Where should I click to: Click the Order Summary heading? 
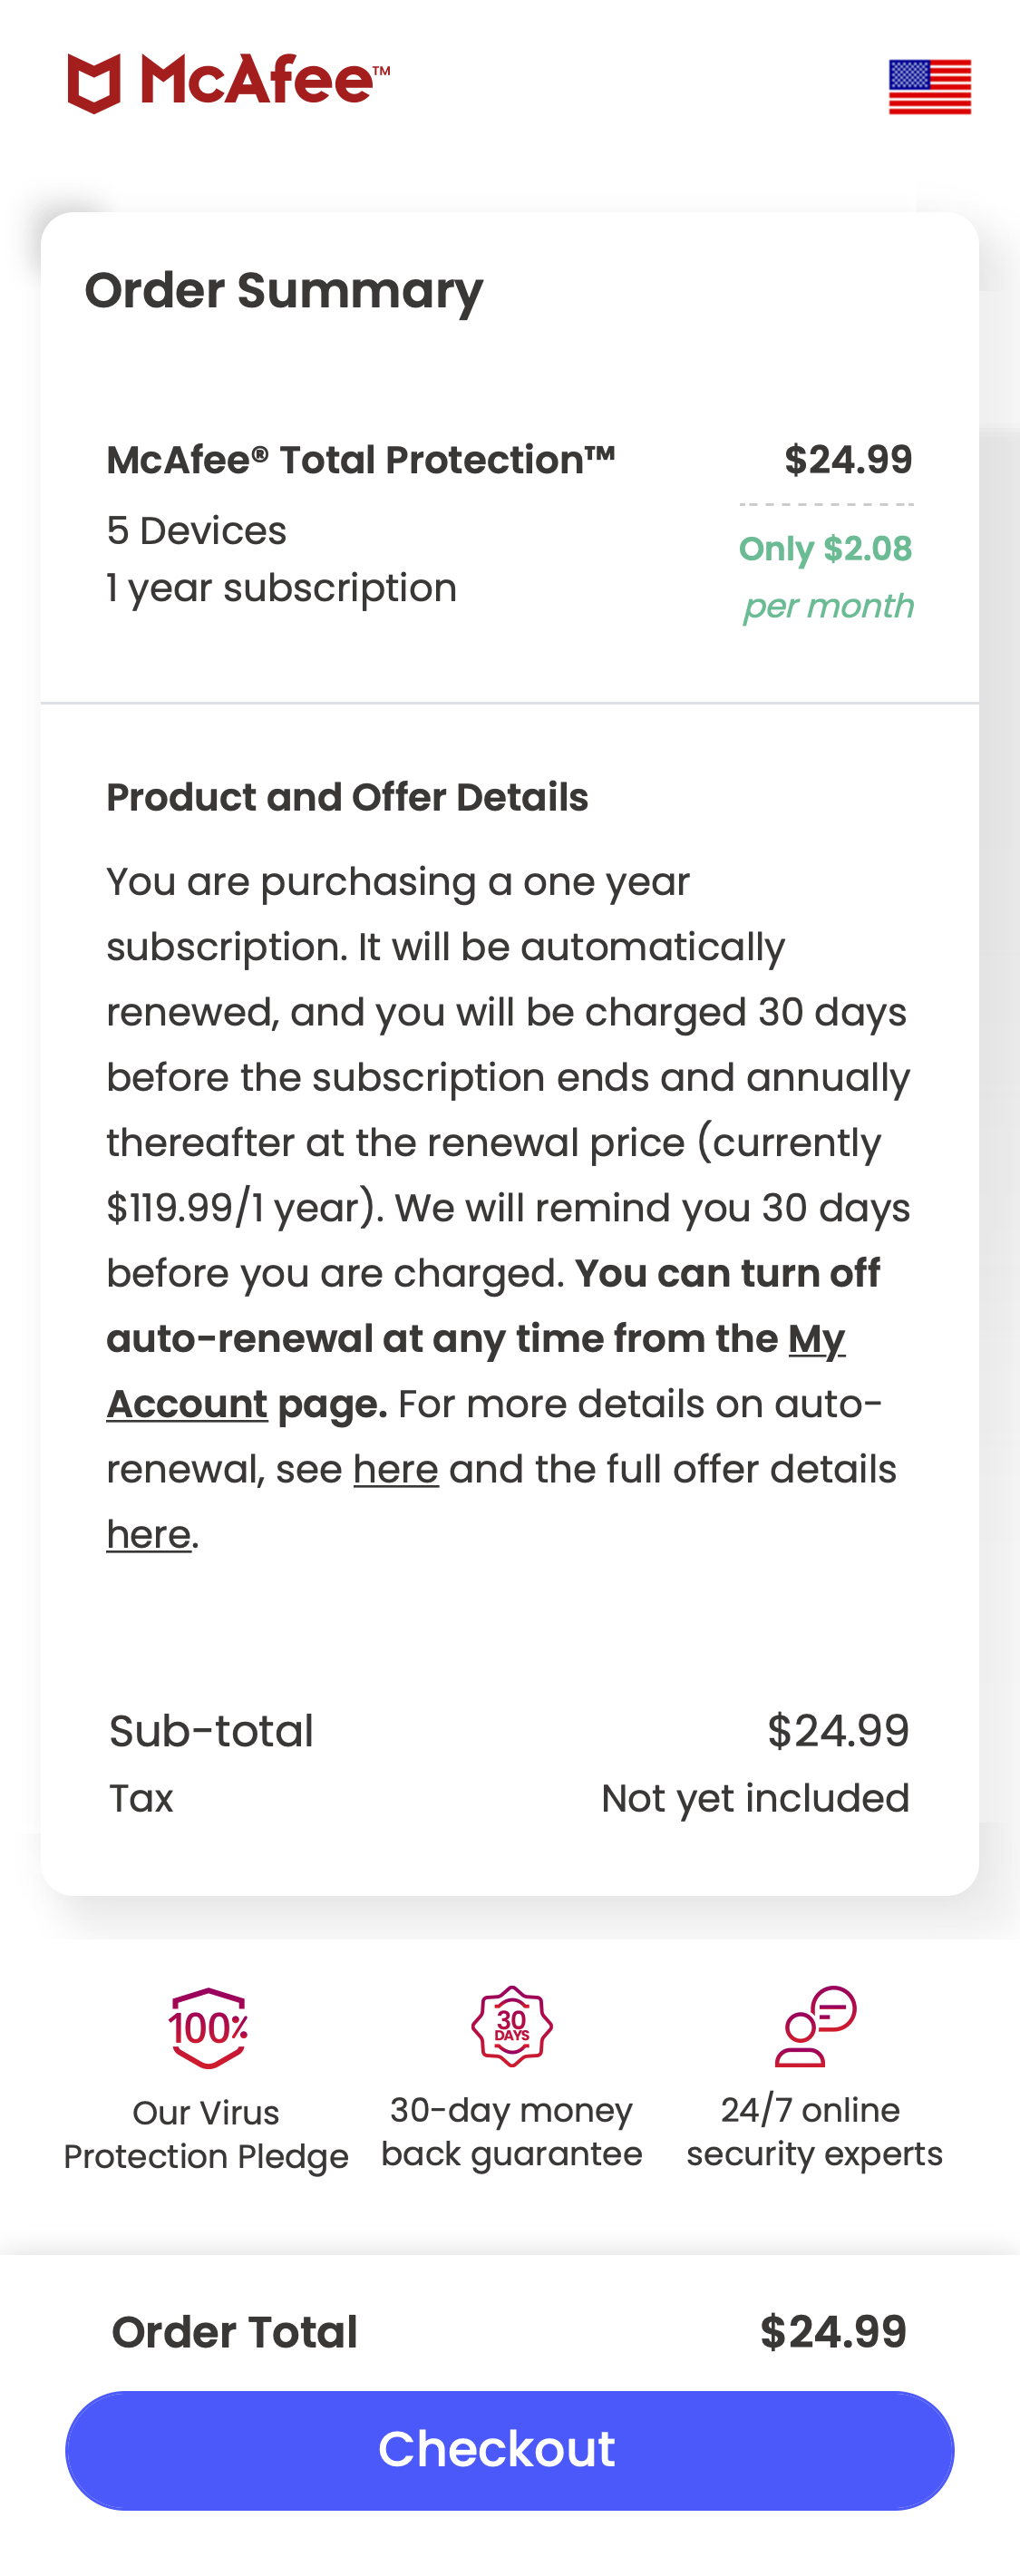(283, 291)
